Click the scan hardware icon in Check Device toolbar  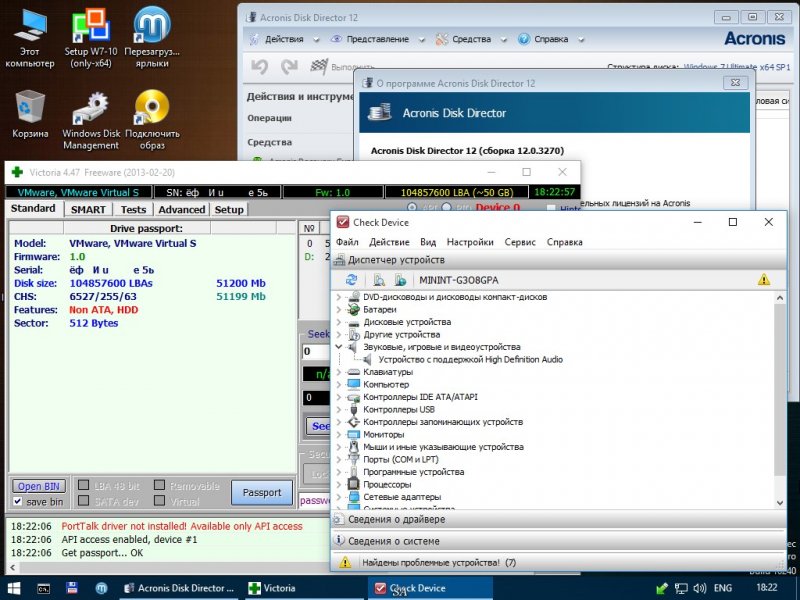click(x=379, y=280)
